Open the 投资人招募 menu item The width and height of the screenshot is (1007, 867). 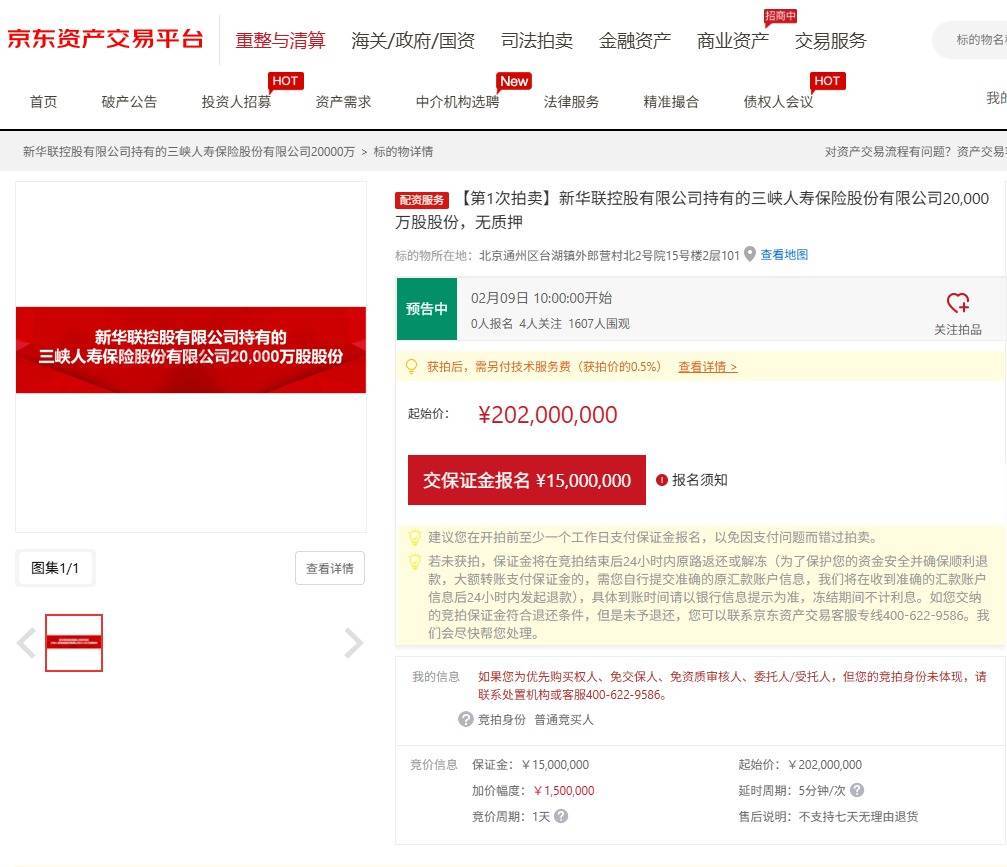[236, 102]
